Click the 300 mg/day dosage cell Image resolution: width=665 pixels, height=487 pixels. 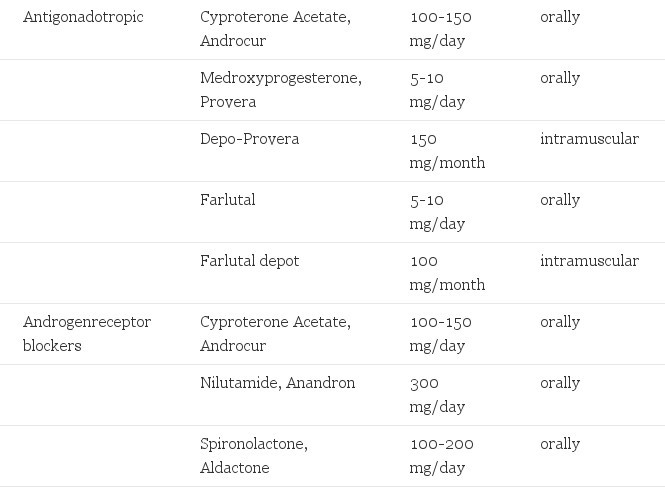pos(437,395)
